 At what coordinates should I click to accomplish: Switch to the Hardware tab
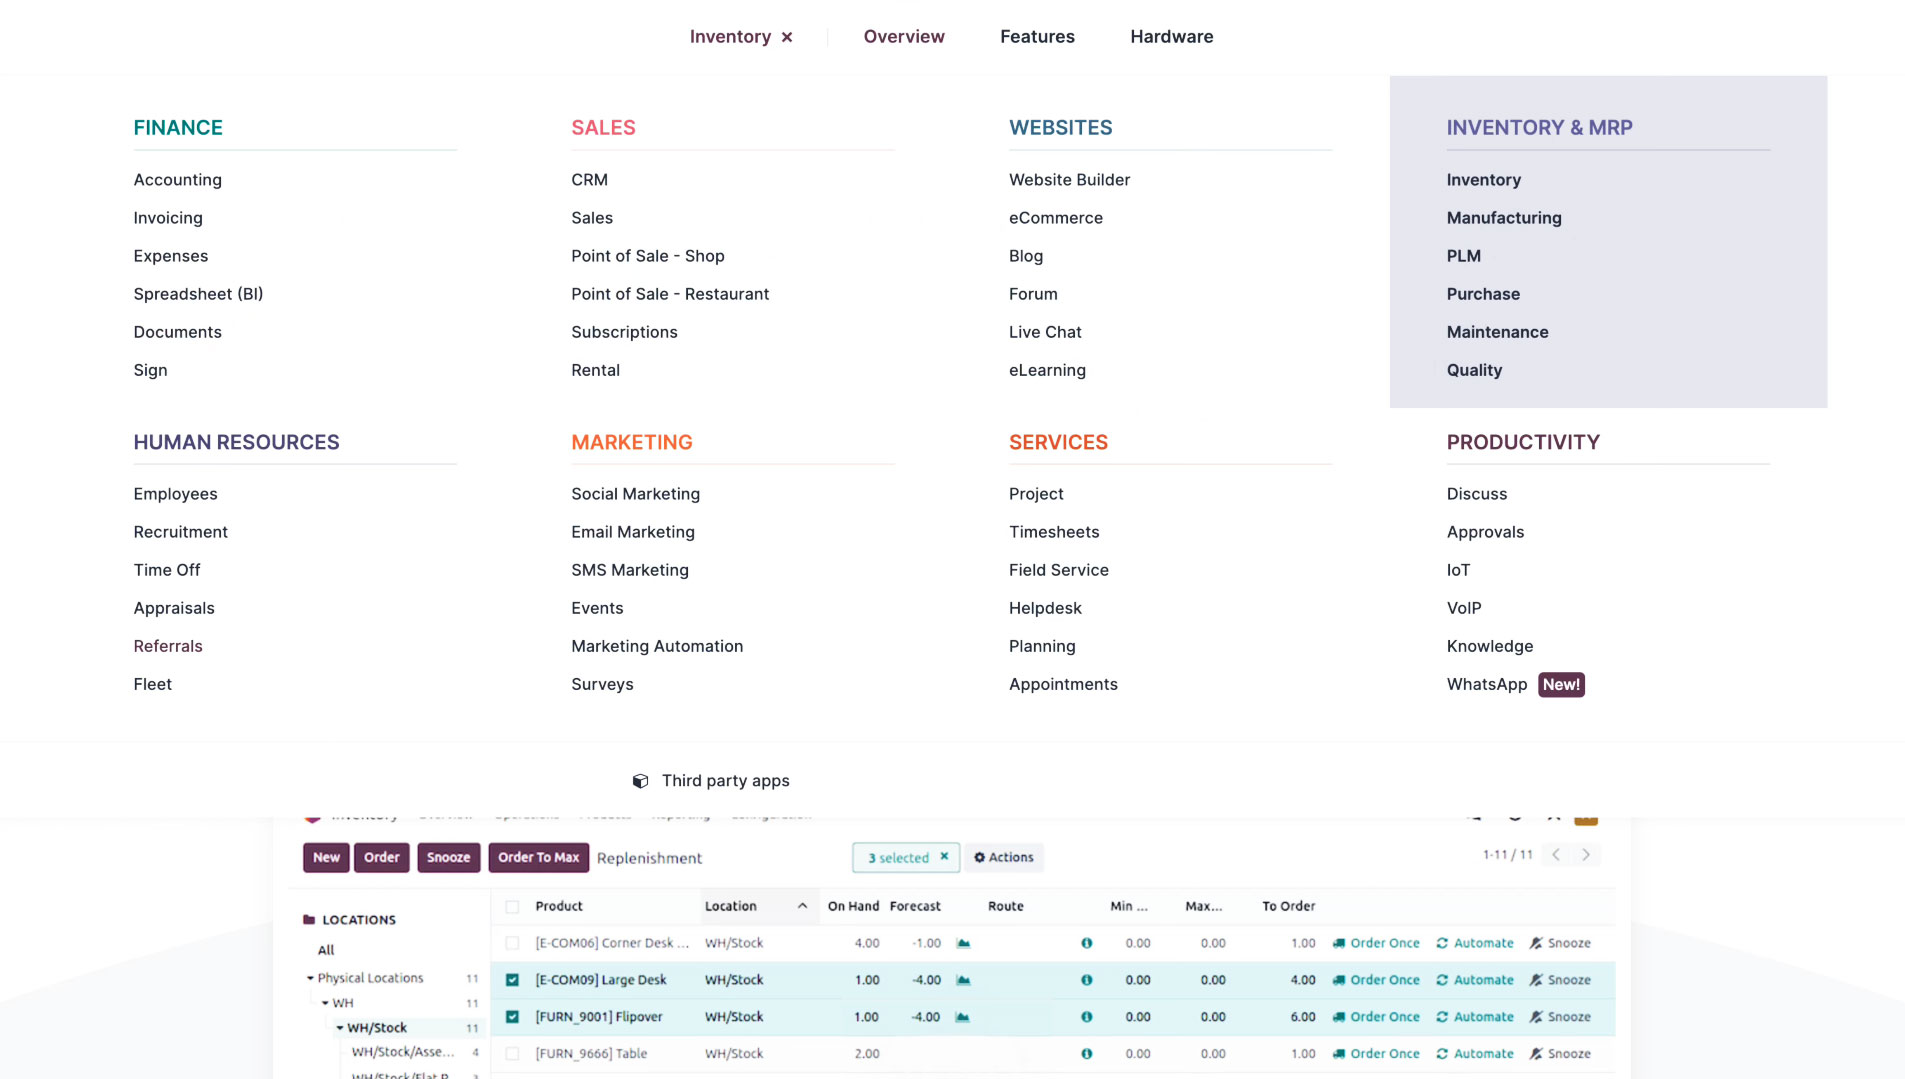tap(1171, 37)
